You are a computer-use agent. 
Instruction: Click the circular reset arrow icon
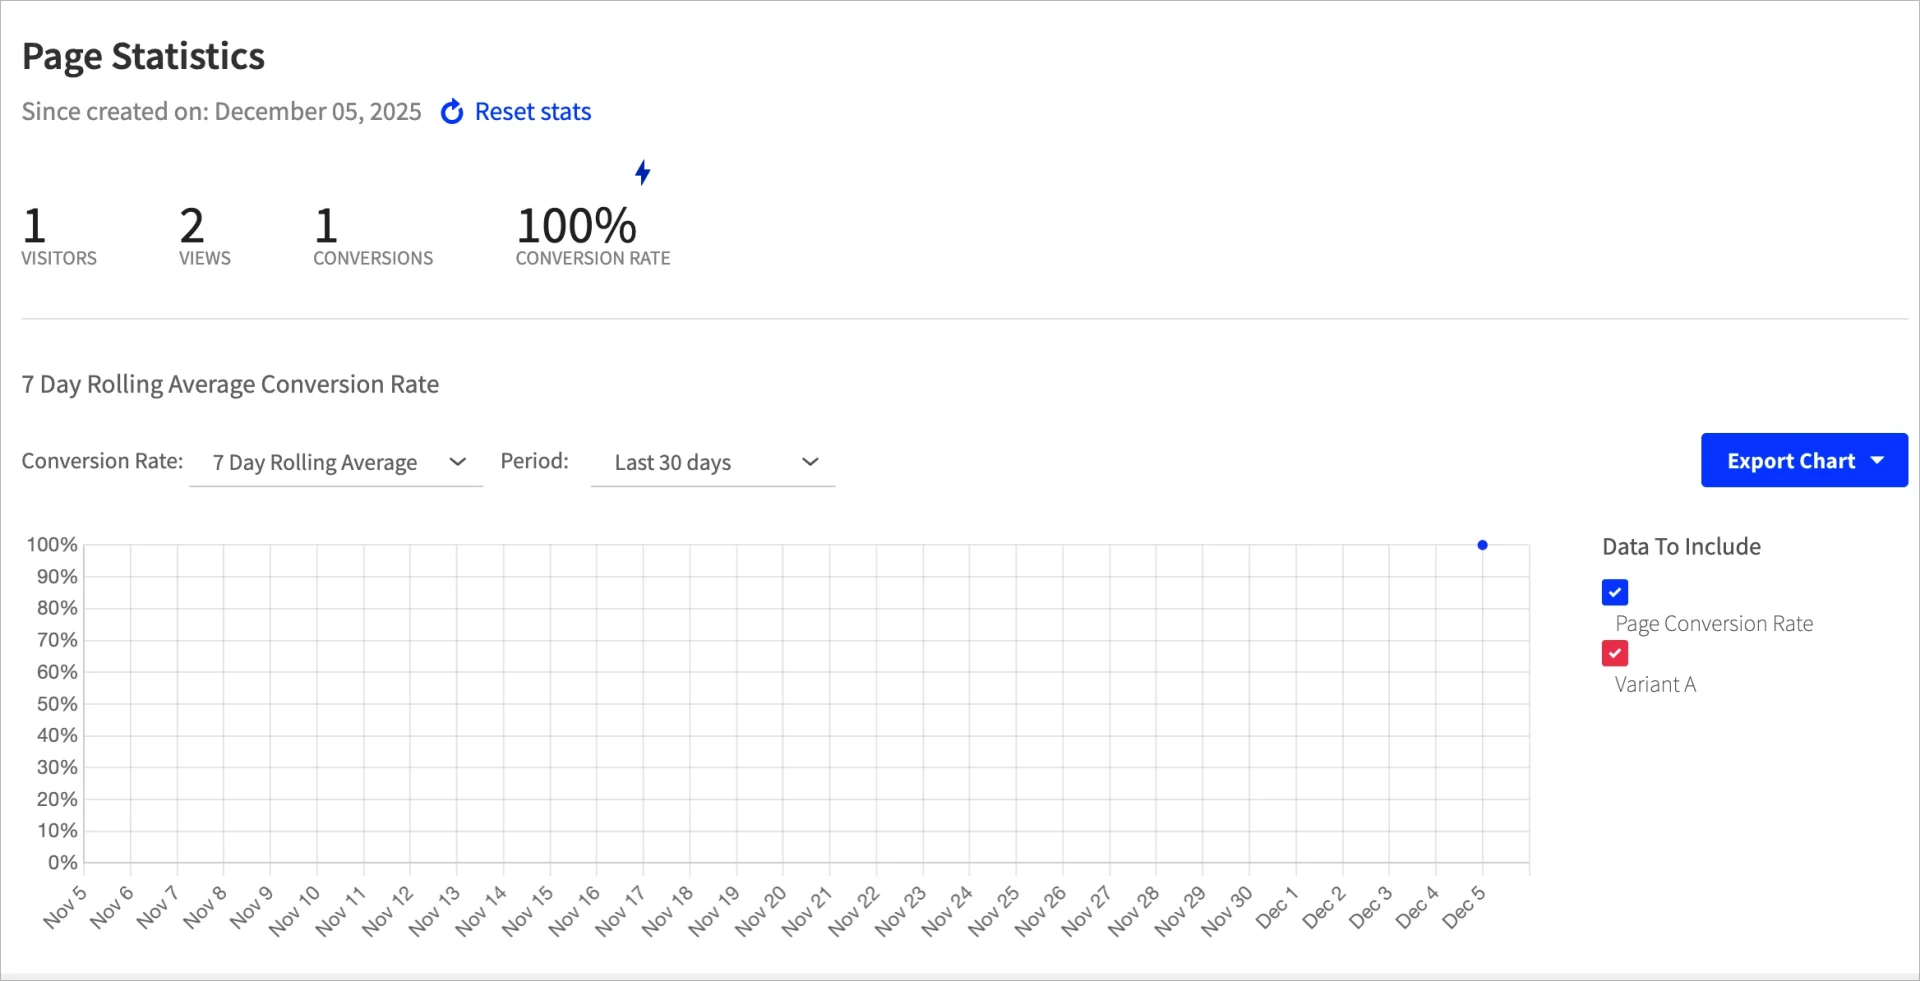(452, 112)
